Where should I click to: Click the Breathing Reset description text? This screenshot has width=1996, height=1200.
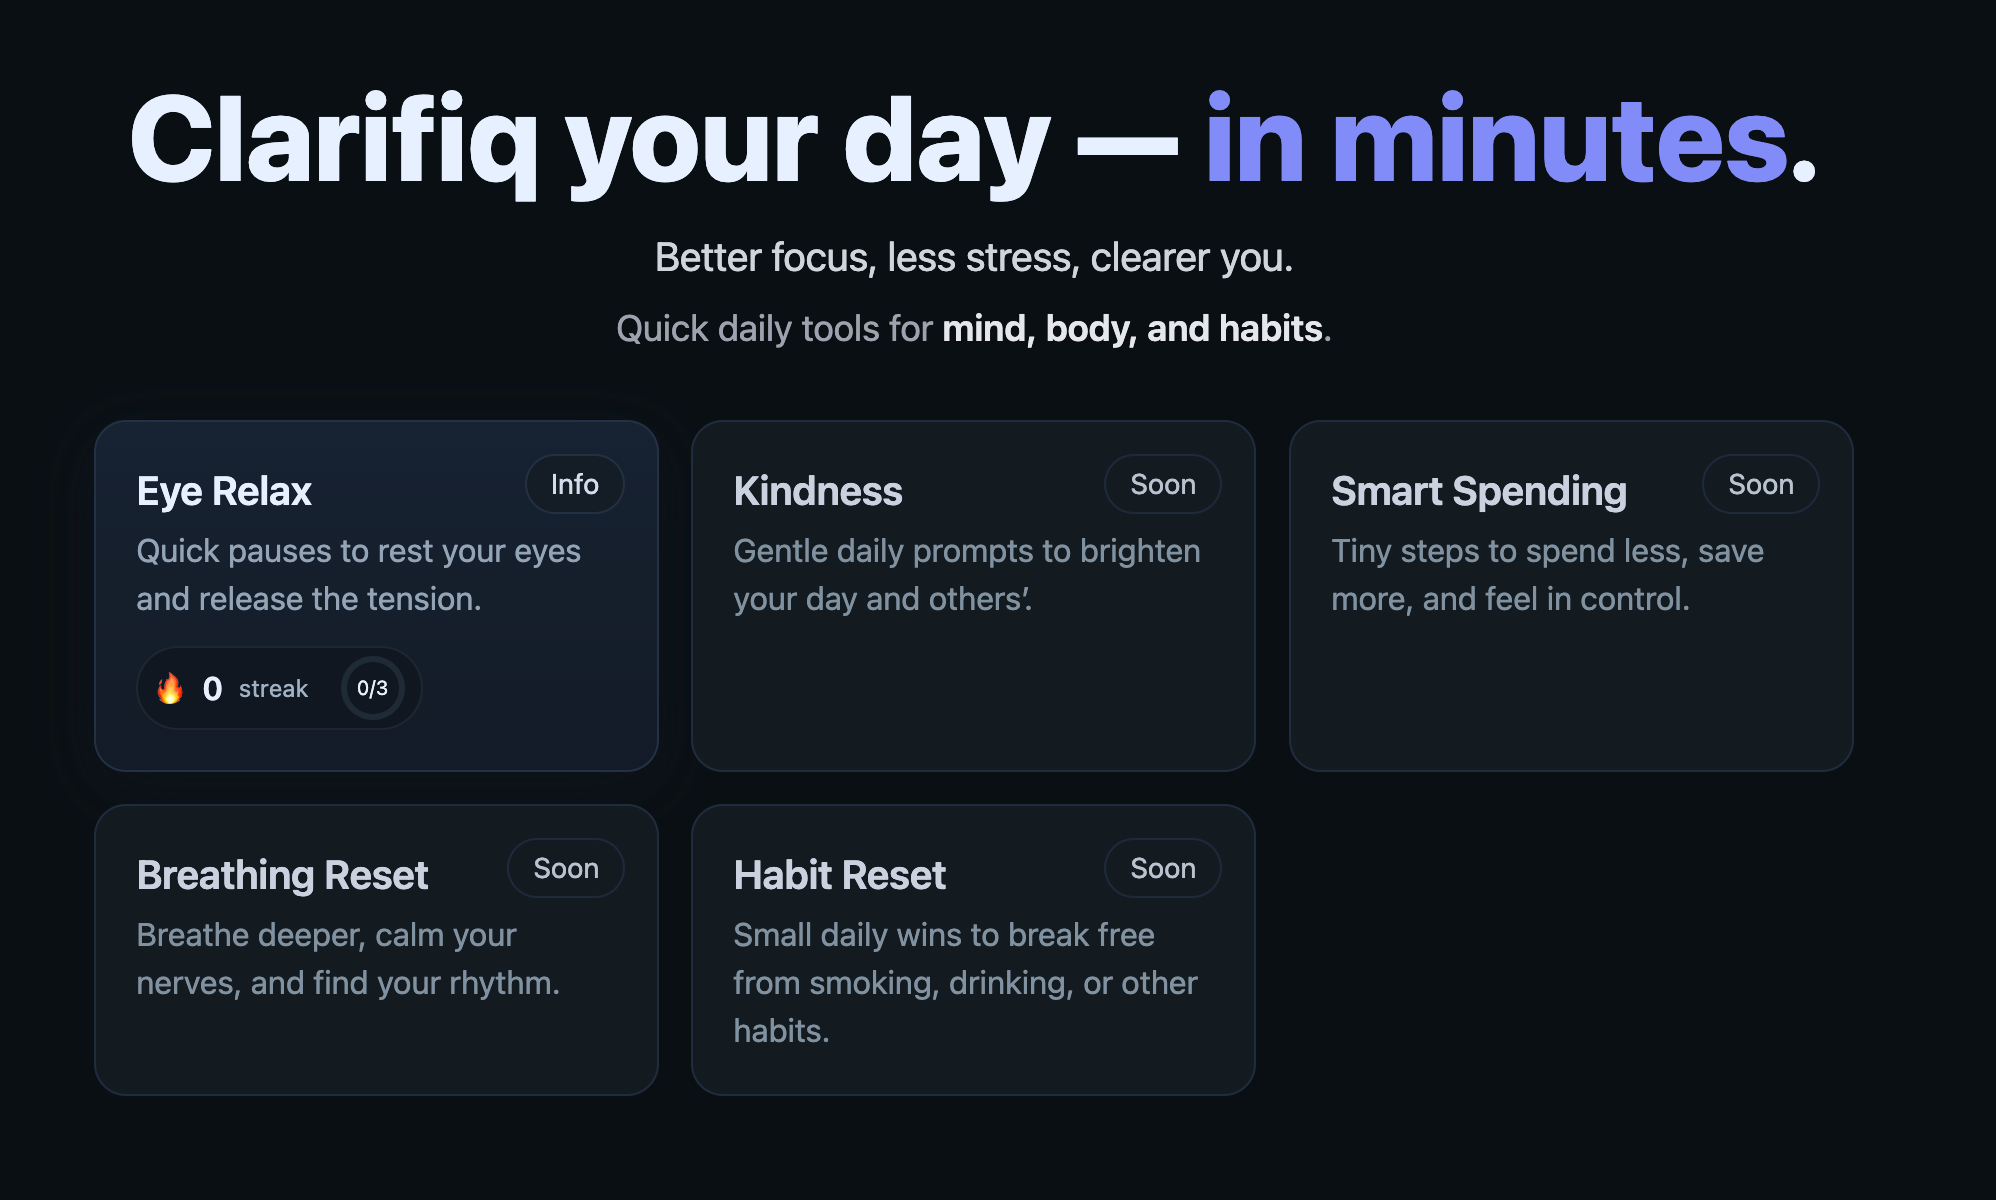(347, 959)
